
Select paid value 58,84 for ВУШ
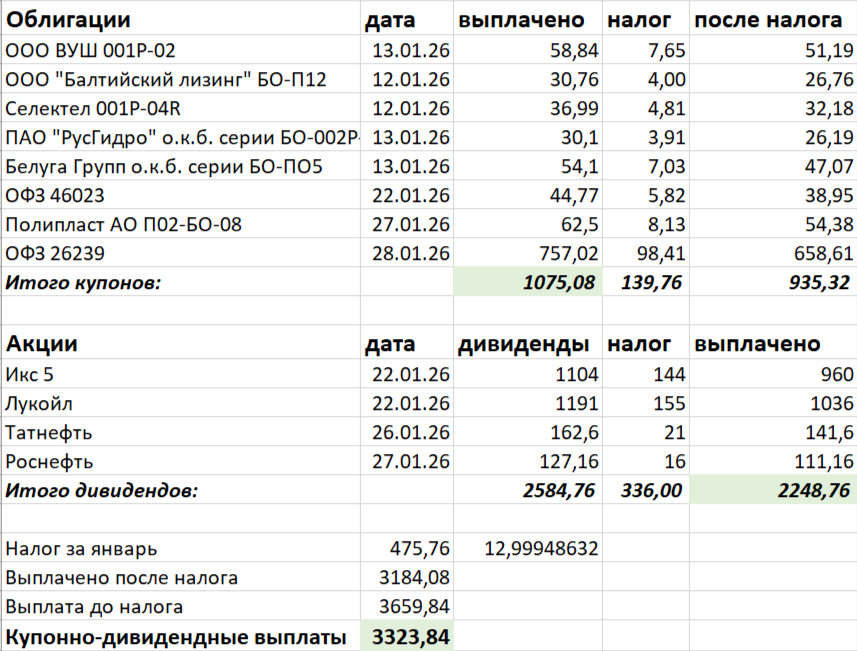tap(528, 50)
